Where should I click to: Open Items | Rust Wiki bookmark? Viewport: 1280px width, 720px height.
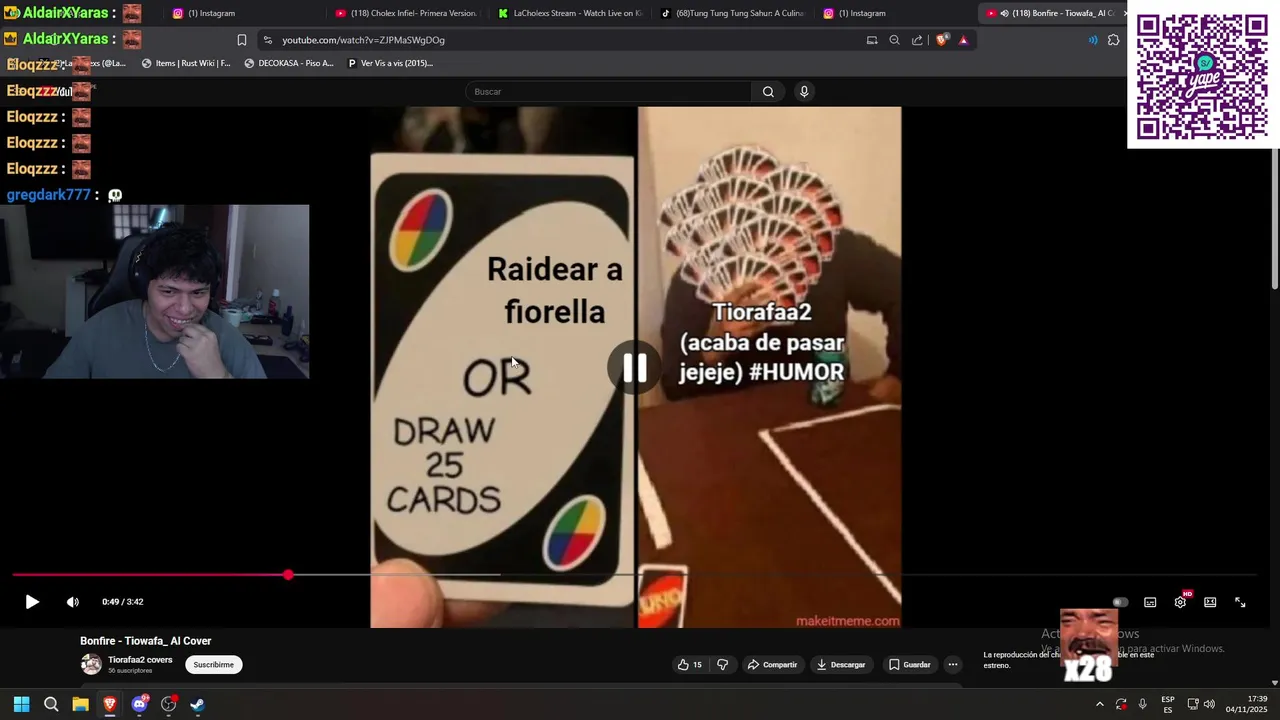coord(186,63)
